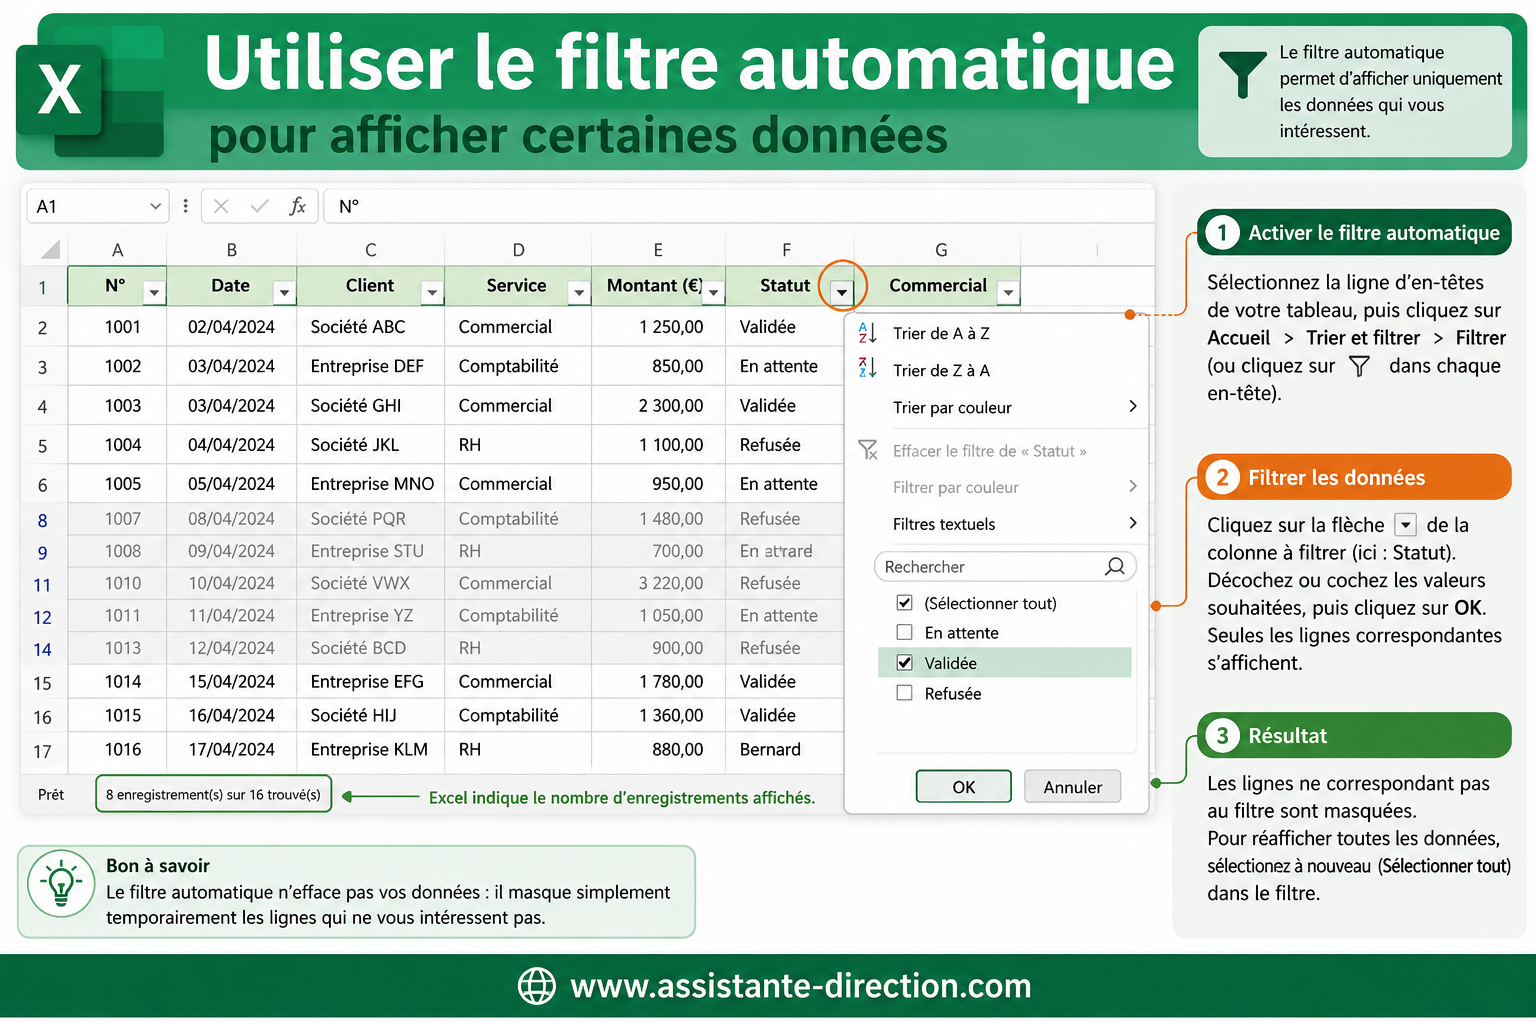
Task: Open the Client column filter arrow
Action: coord(432,292)
